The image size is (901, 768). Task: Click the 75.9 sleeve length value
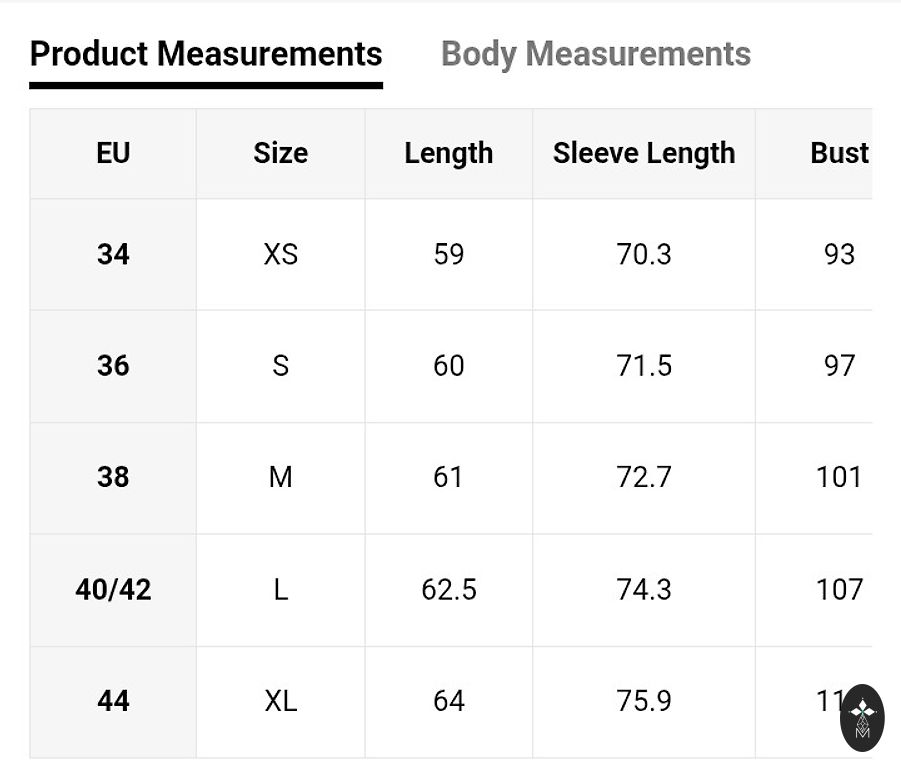pyautogui.click(x=643, y=701)
